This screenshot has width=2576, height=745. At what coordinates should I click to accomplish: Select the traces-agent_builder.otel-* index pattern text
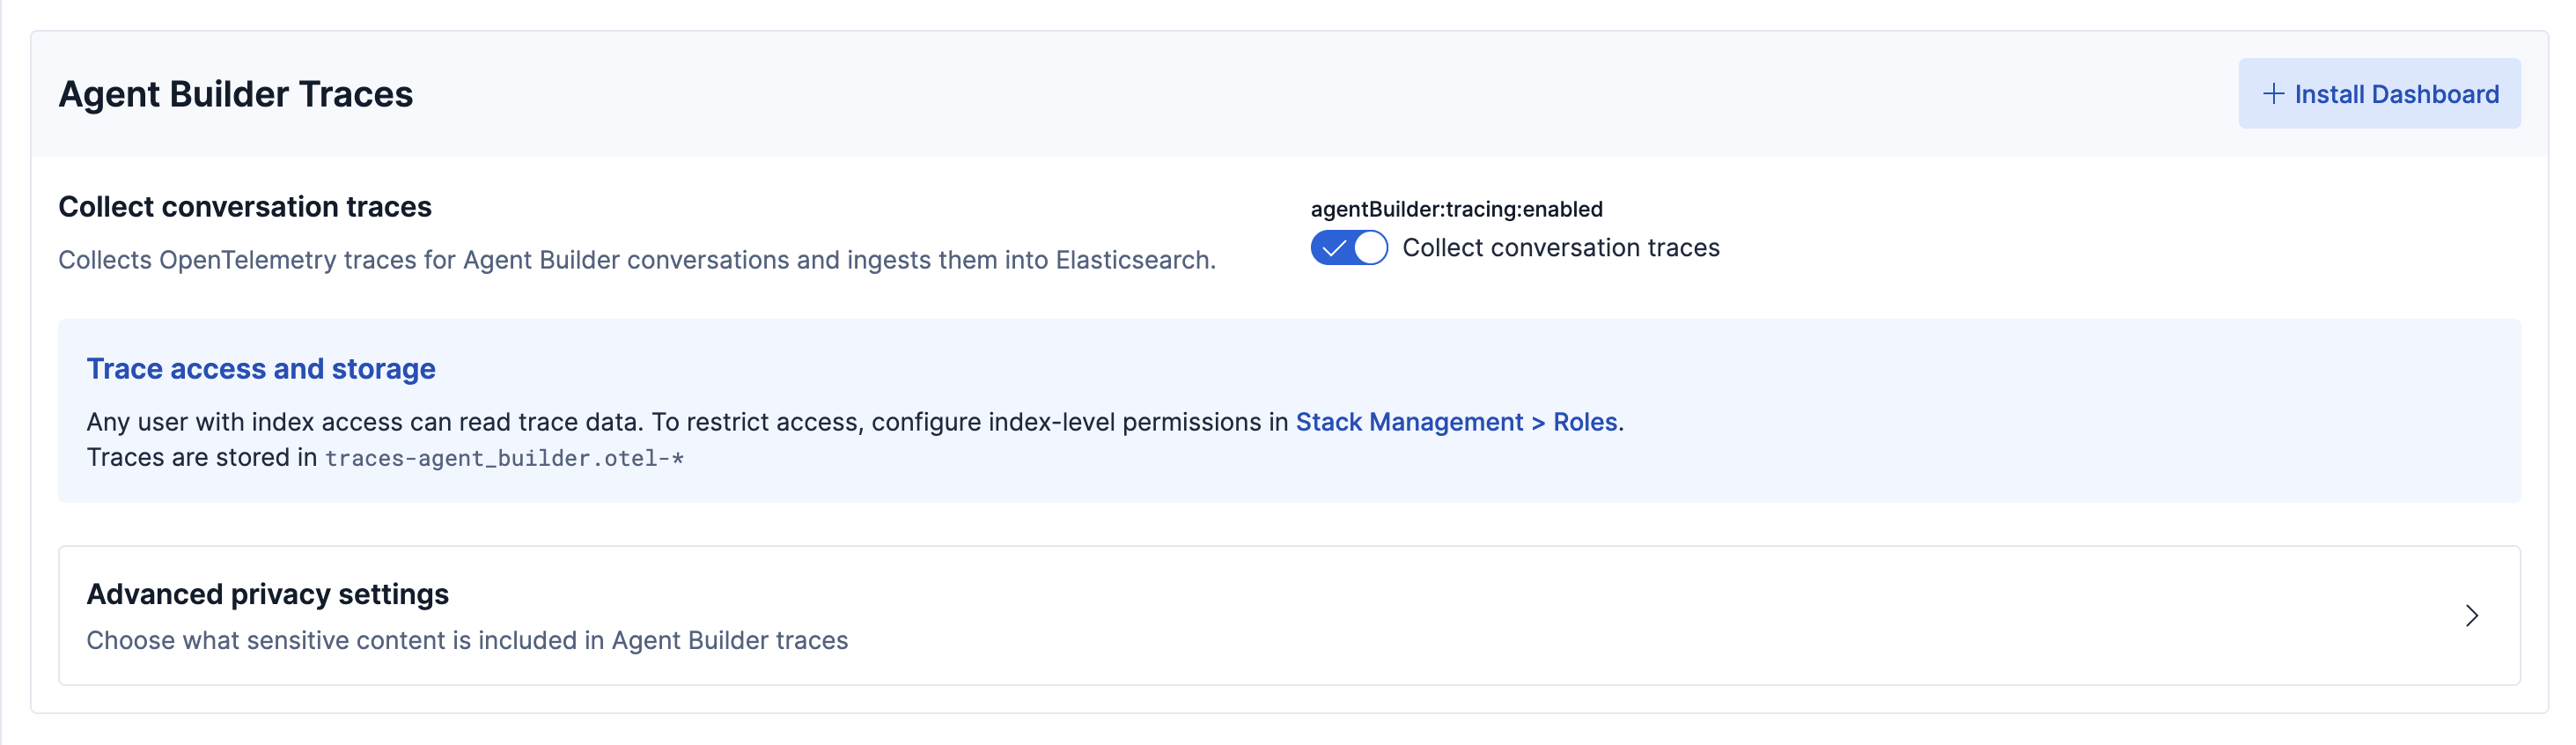click(504, 458)
